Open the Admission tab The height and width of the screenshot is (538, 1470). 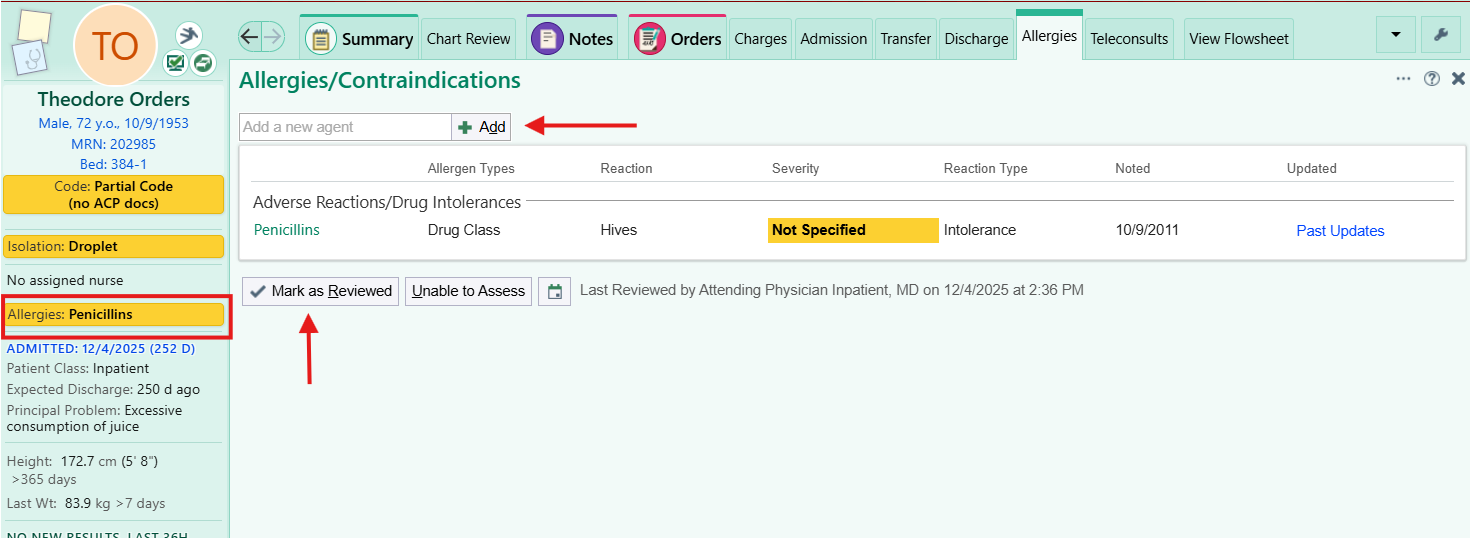tap(834, 39)
